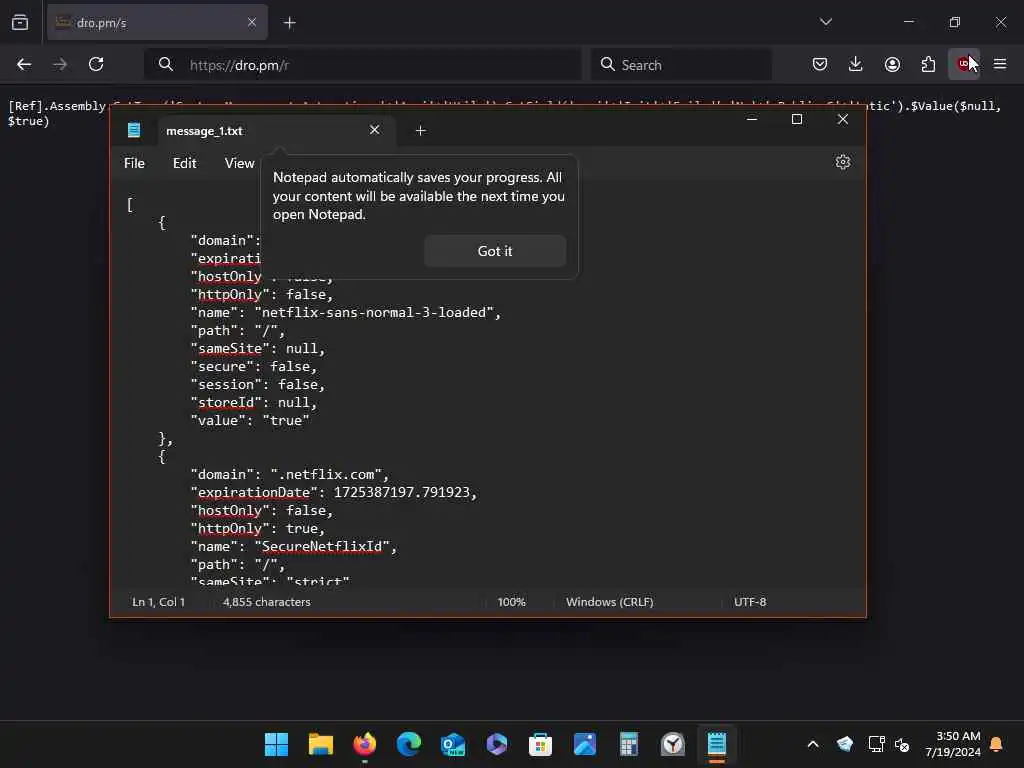Open Firefox recent browsing view icon
1024x768 pixels.
pos(20,23)
